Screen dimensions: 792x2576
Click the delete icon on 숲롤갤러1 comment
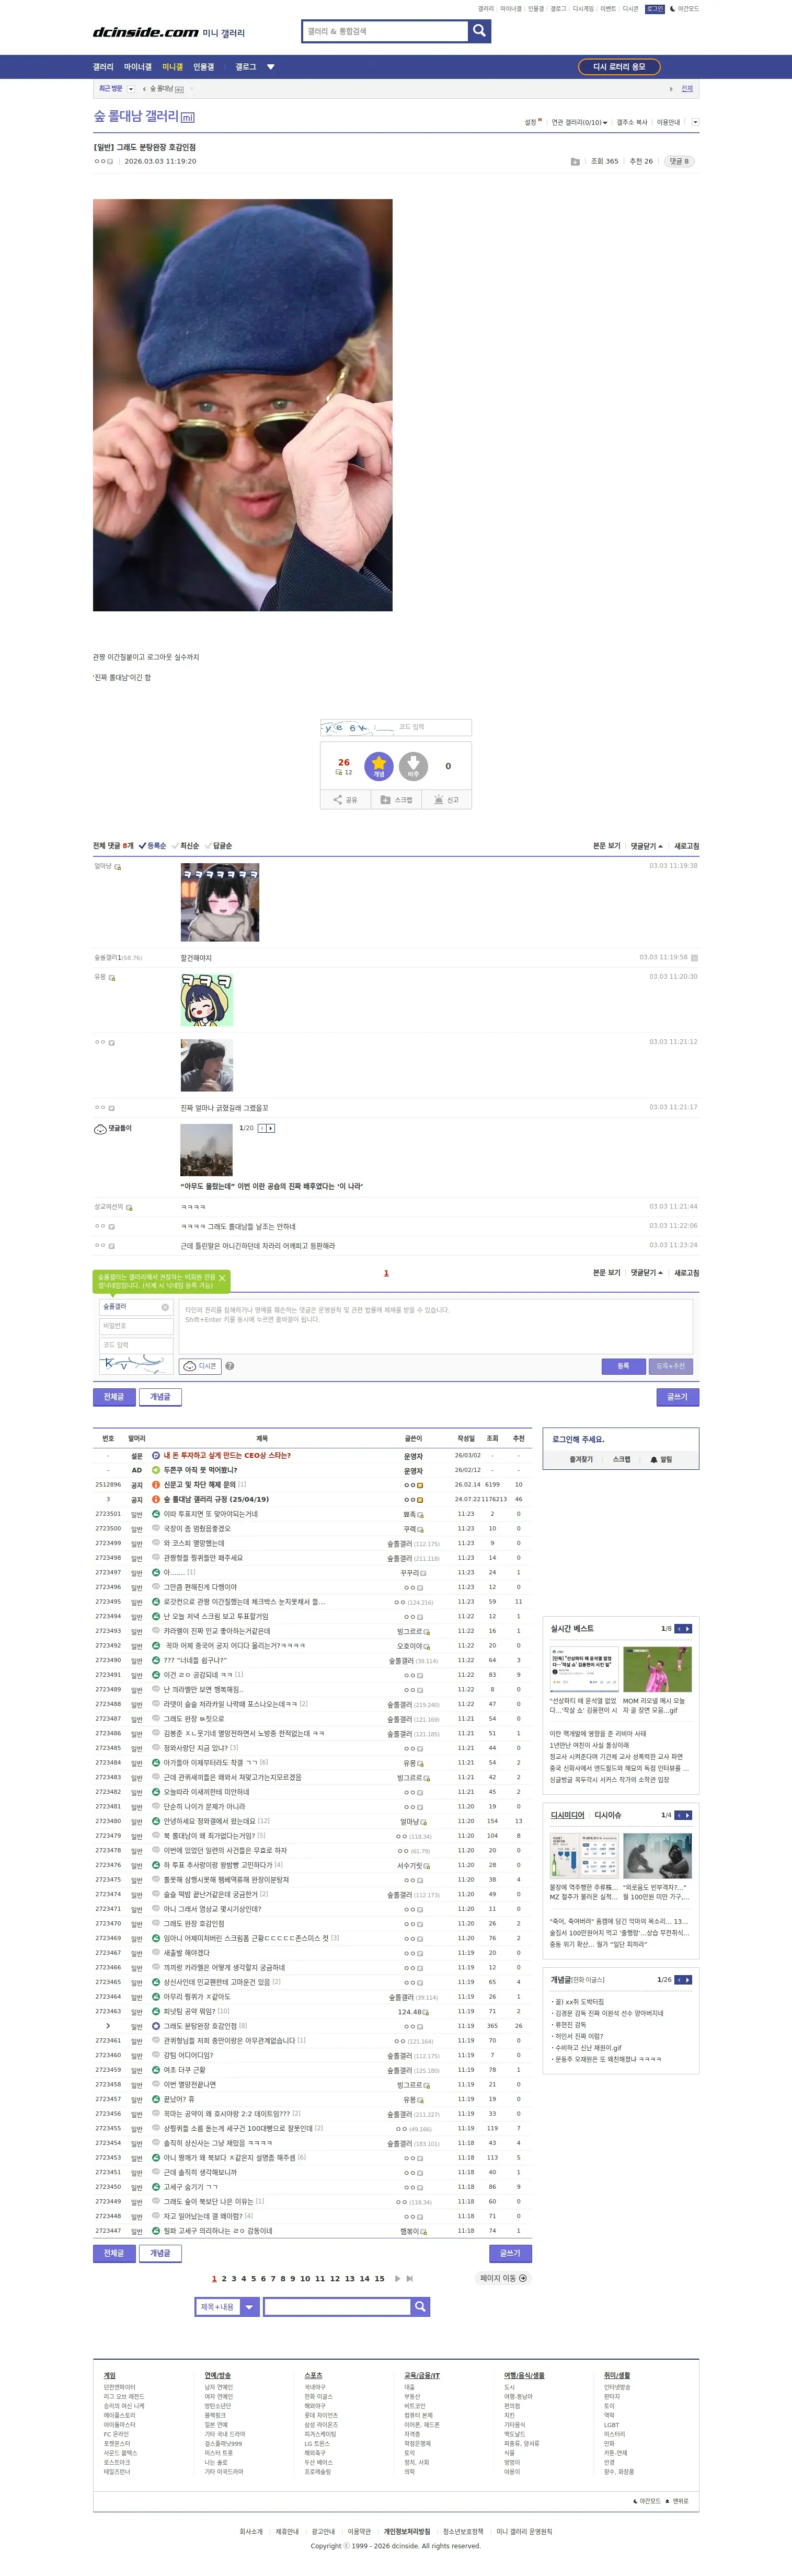point(694,958)
